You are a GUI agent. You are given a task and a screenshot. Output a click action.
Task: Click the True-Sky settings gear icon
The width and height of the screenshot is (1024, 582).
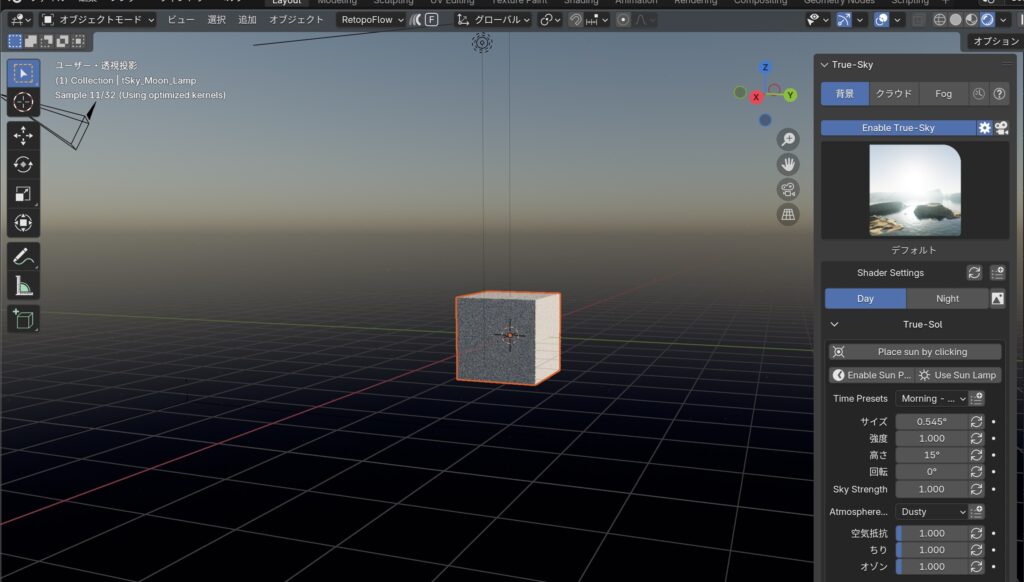coord(984,128)
